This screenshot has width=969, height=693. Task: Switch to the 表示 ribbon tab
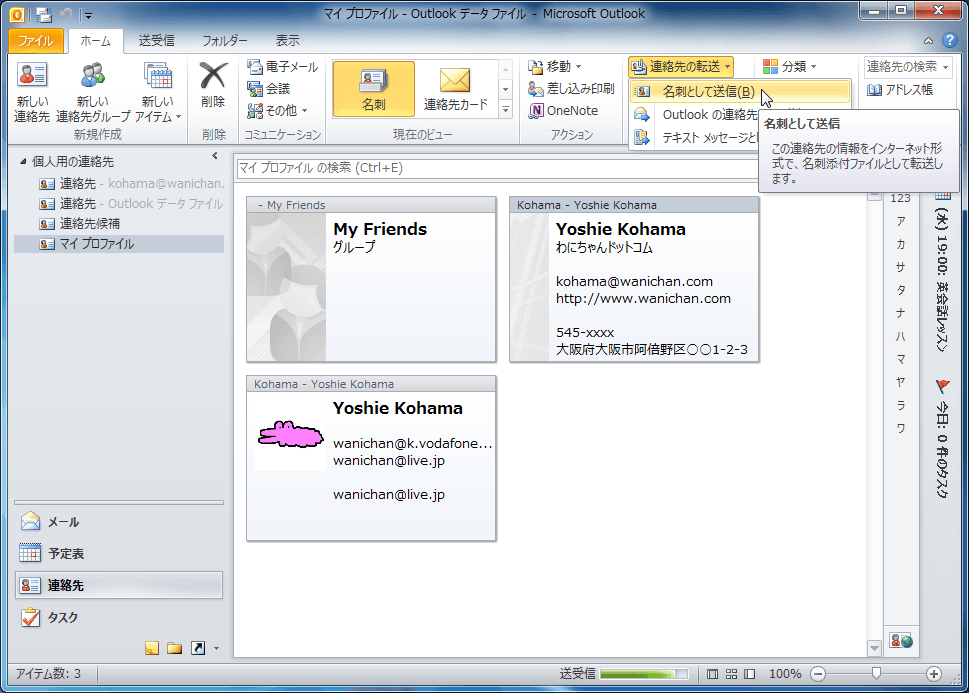[287, 41]
